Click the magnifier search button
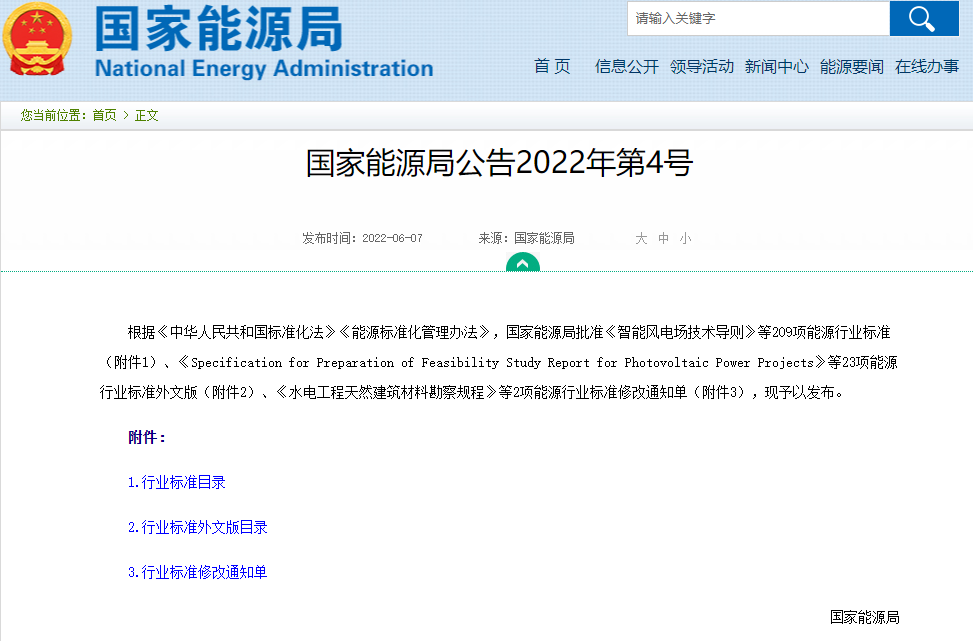 pyautogui.click(x=924, y=18)
